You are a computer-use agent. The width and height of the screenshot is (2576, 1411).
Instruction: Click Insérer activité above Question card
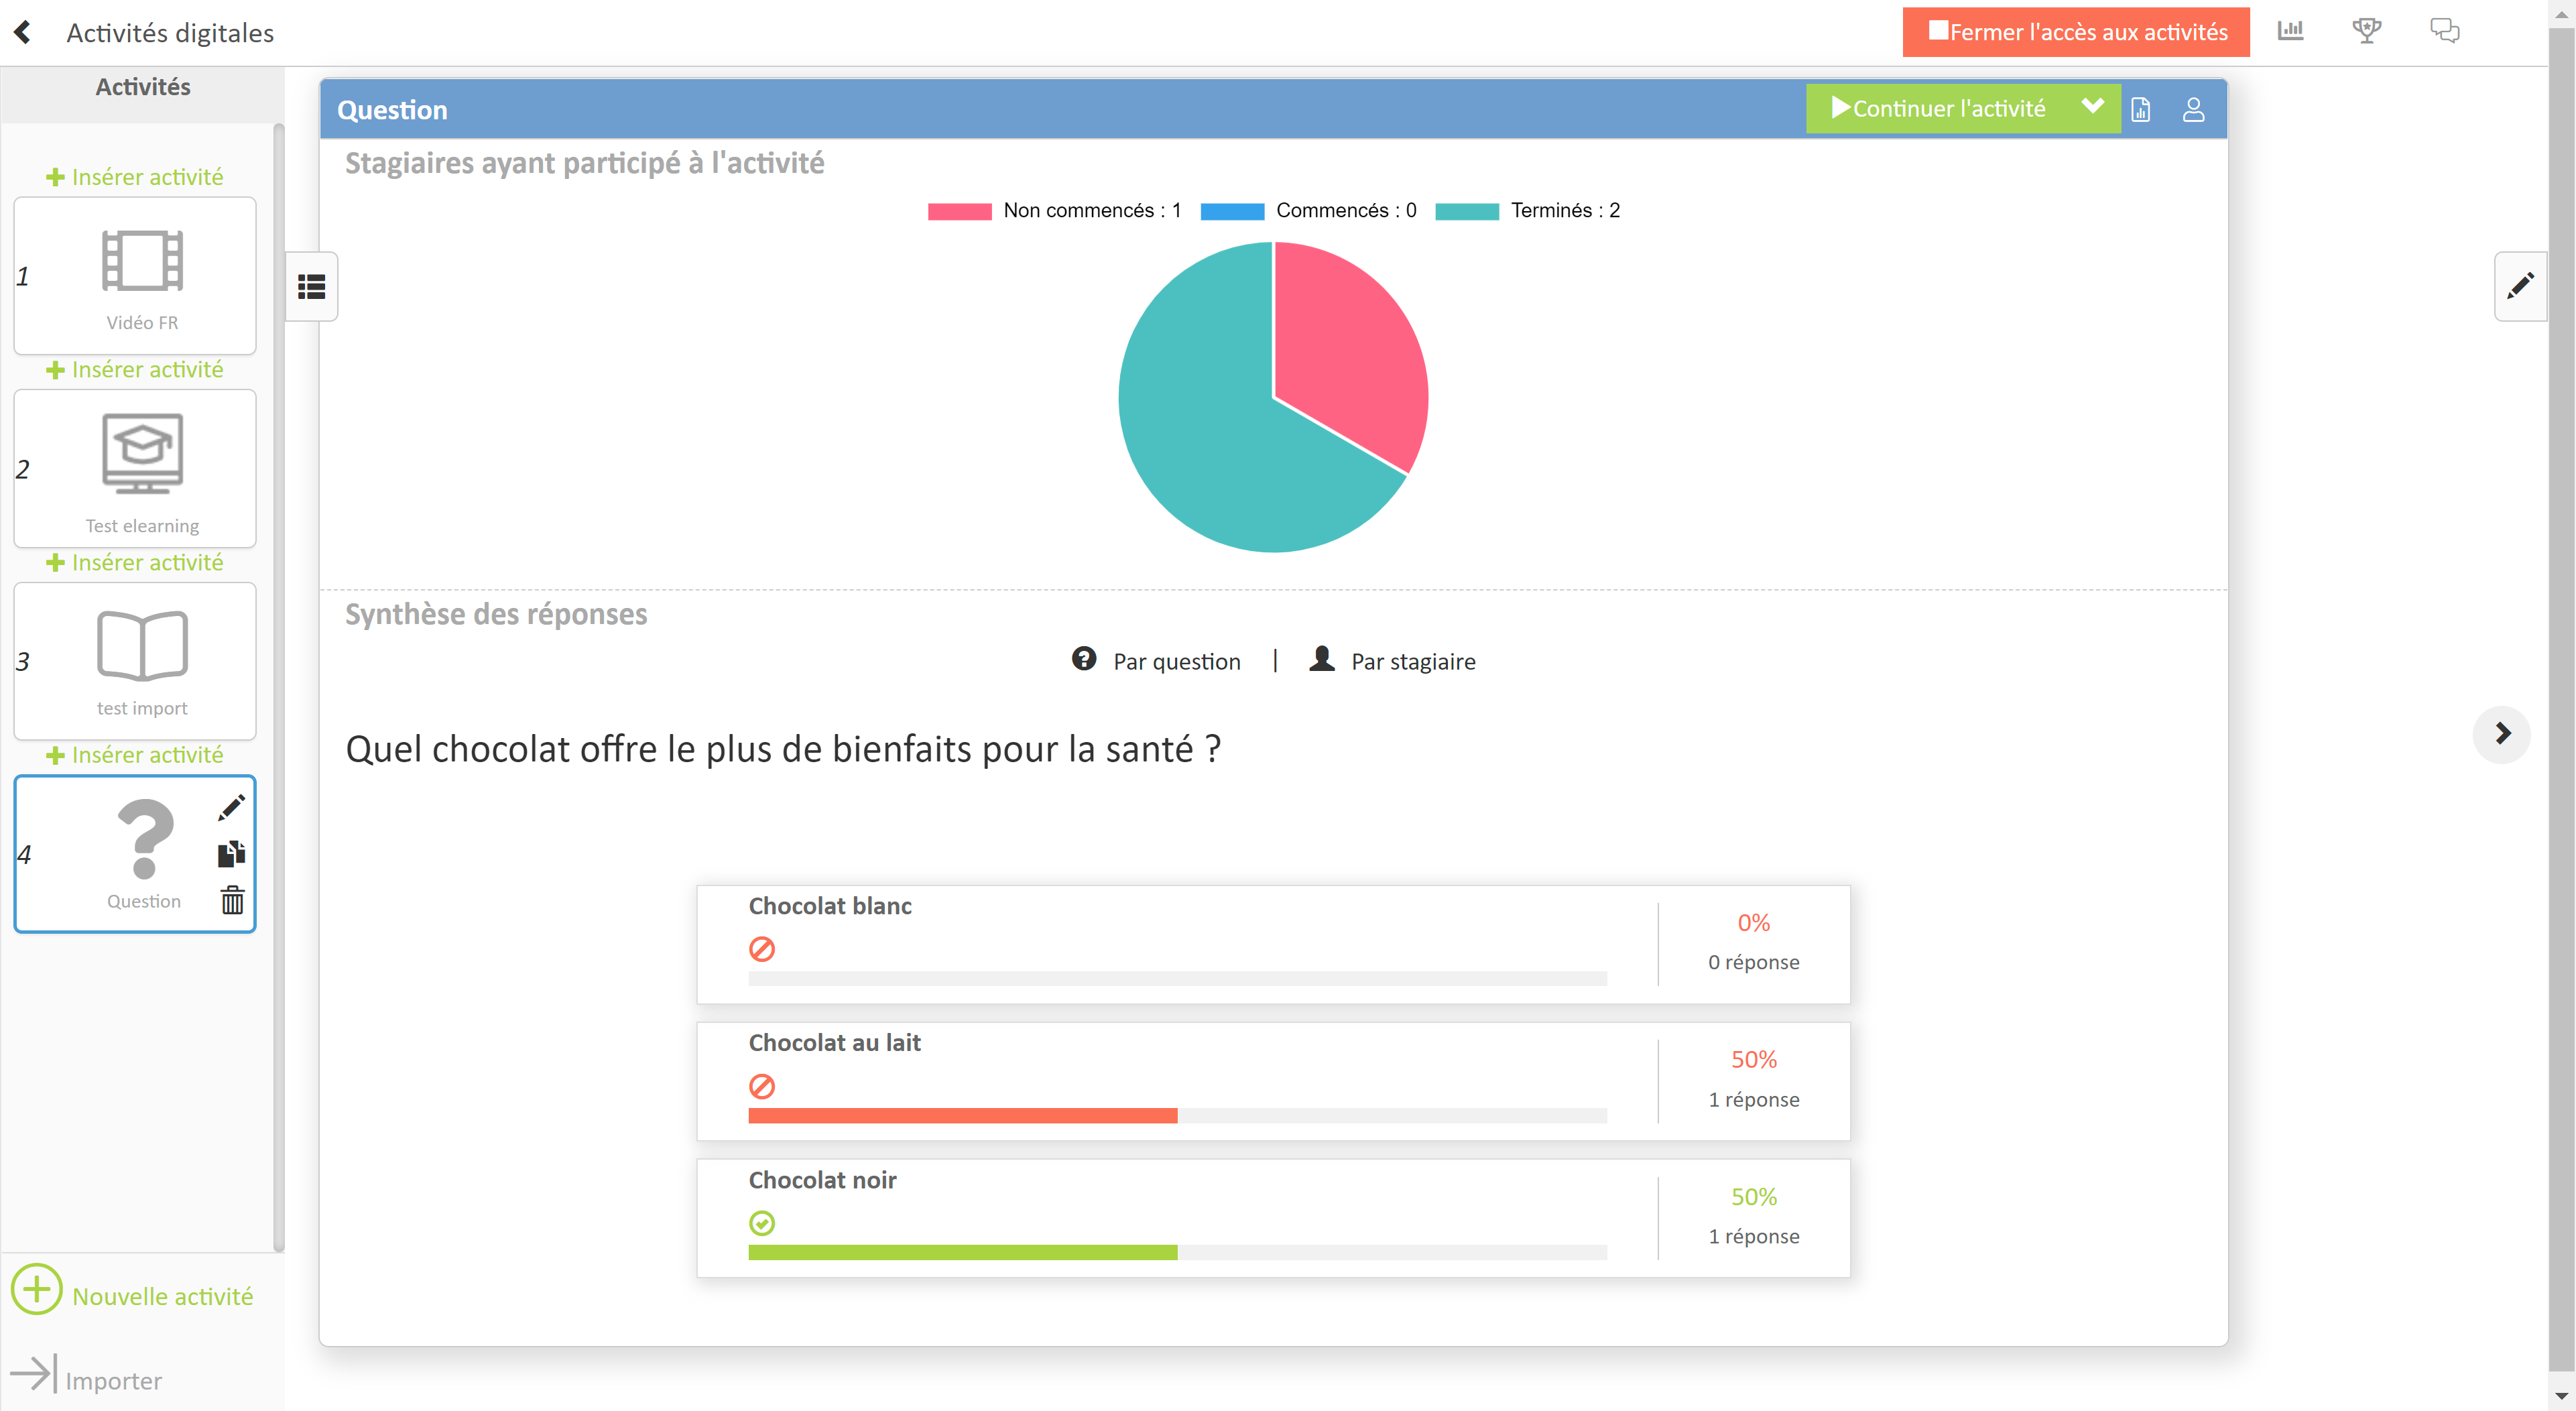point(135,755)
